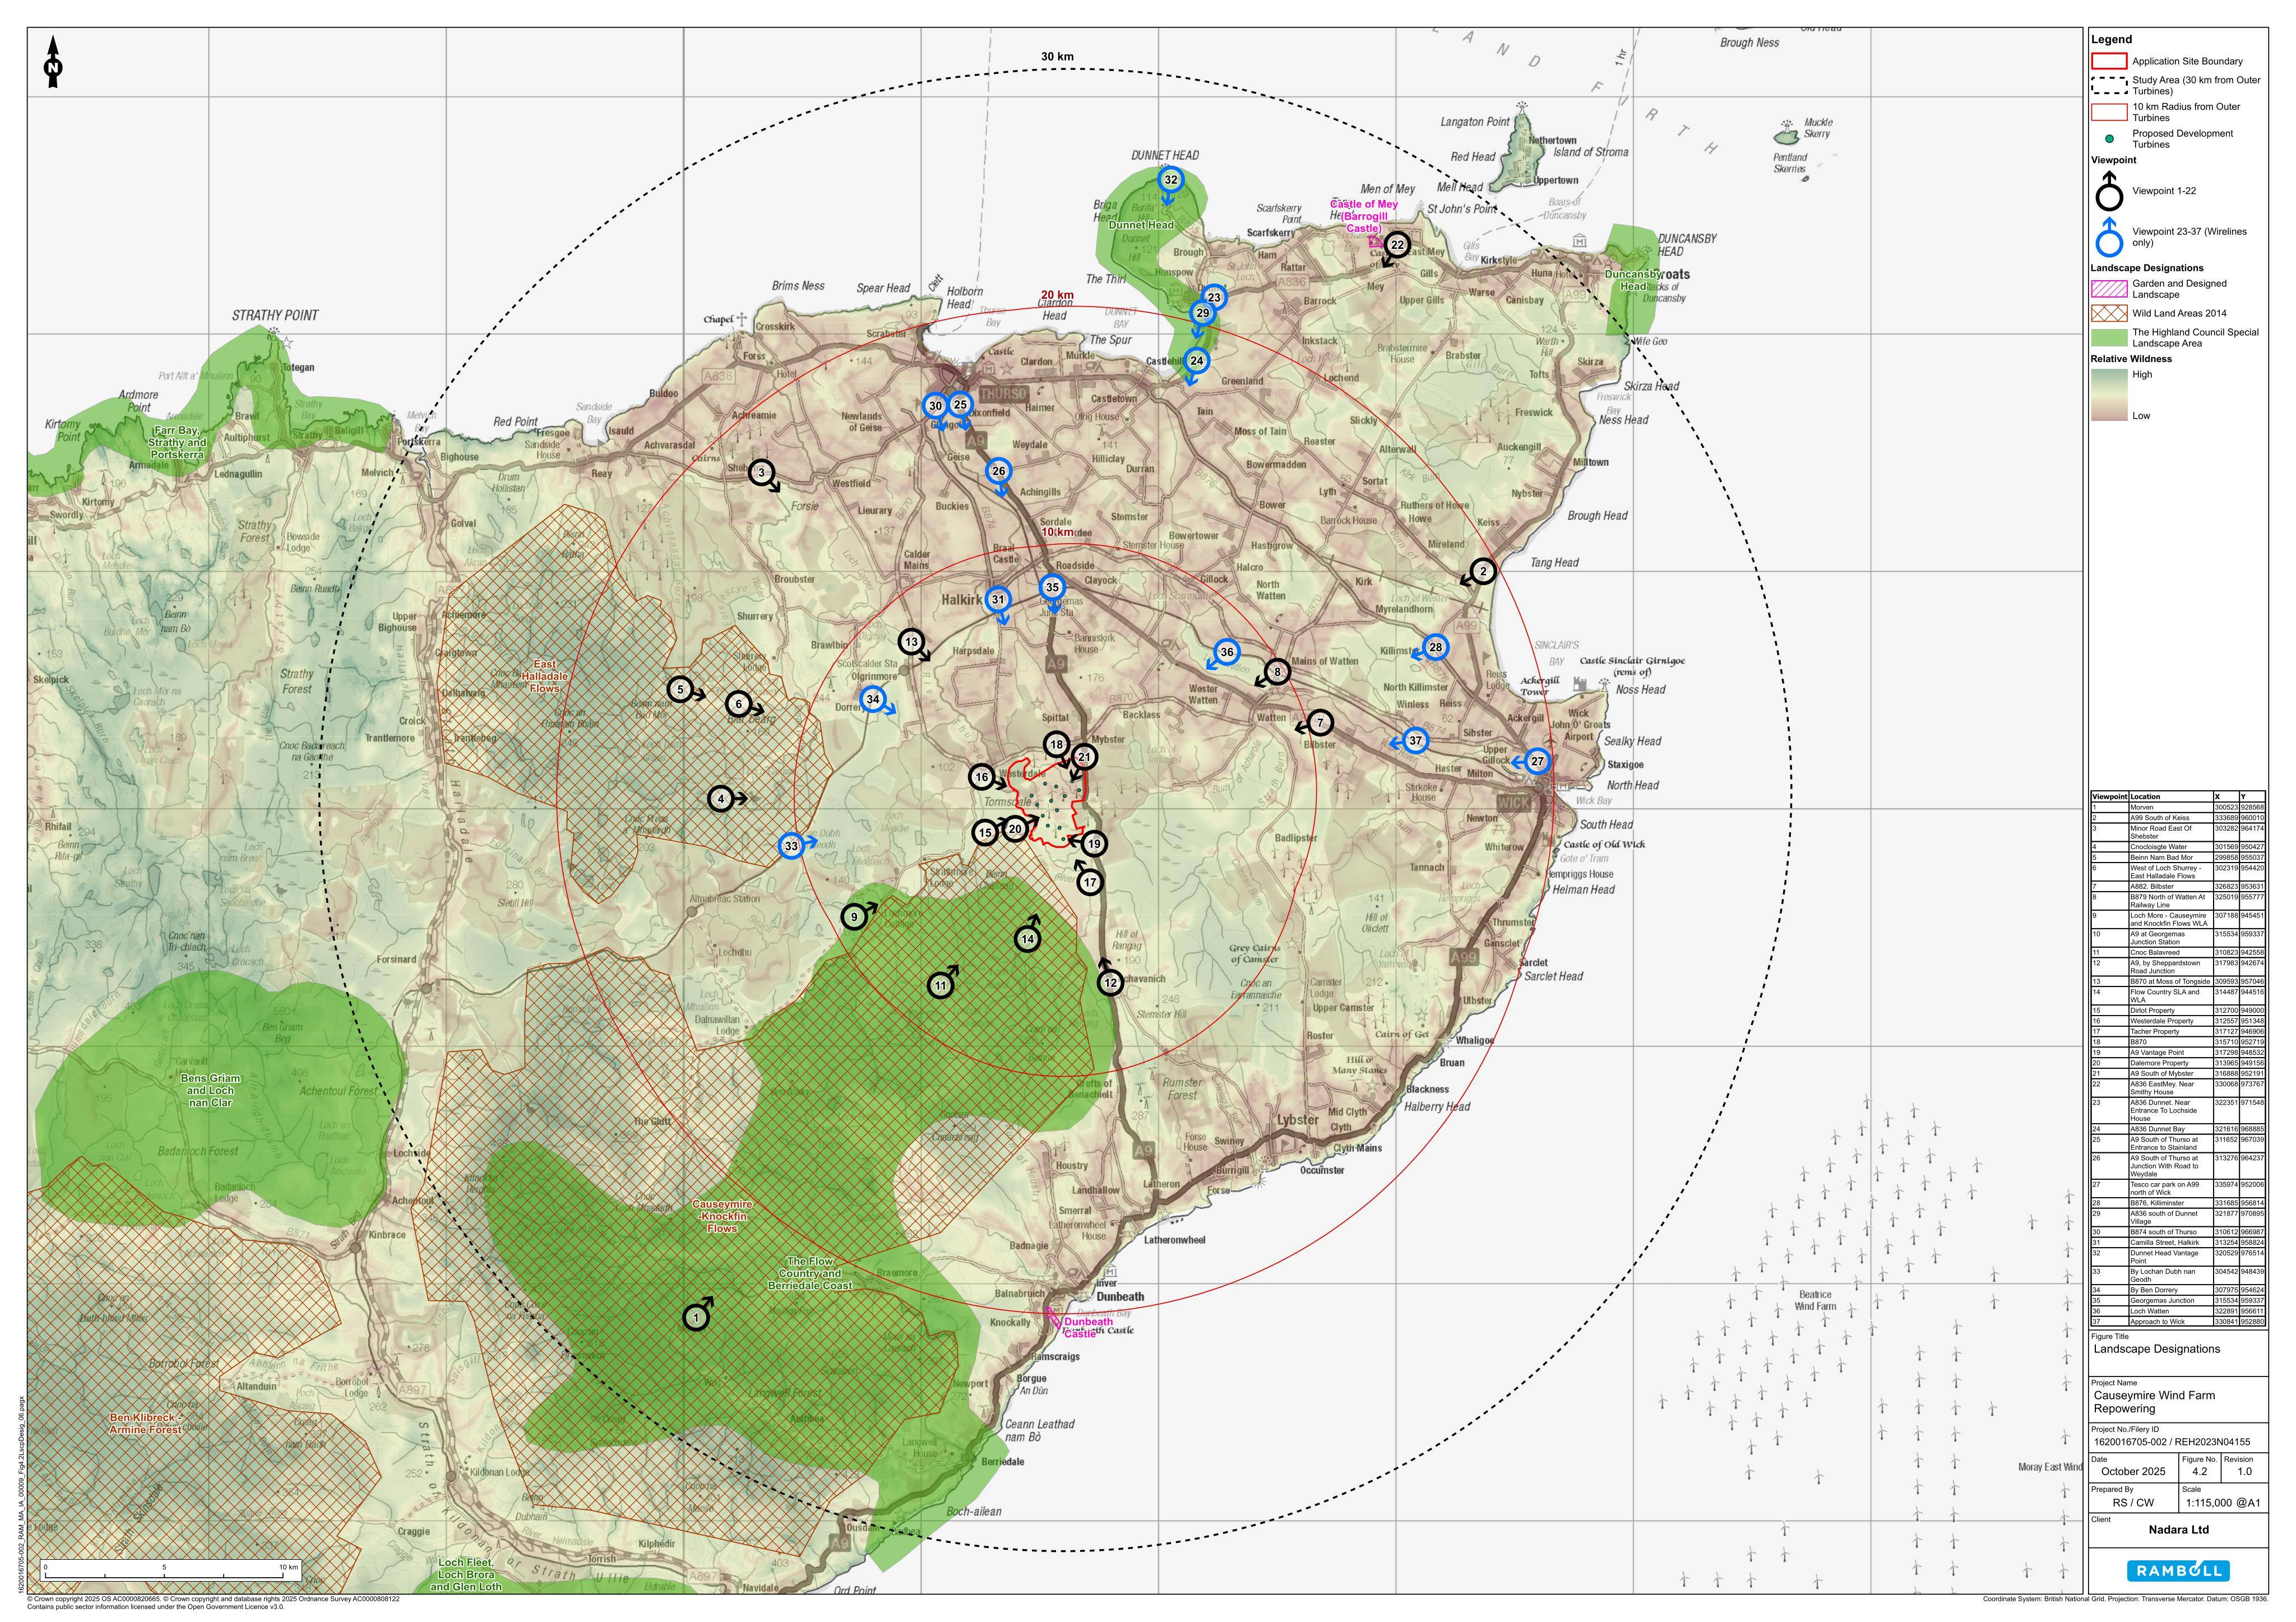The image size is (2296, 1622).
Task: Click the '1:115,000 @A1' scale value
Action: pyautogui.click(x=2222, y=1502)
